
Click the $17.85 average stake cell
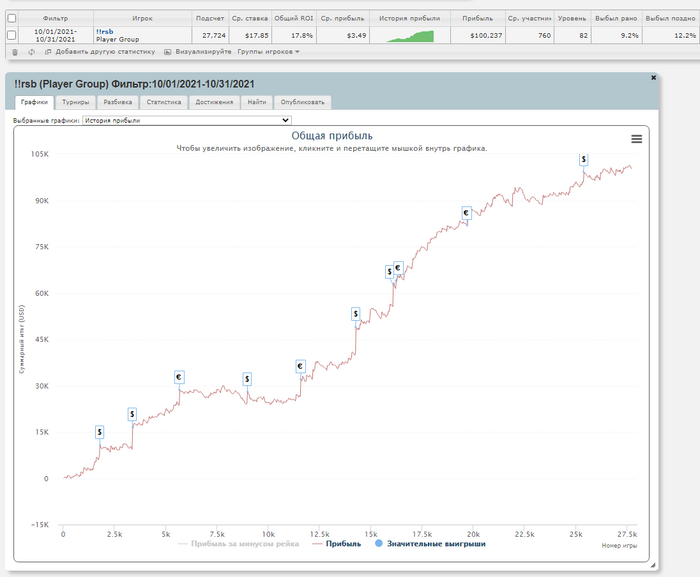(x=250, y=35)
